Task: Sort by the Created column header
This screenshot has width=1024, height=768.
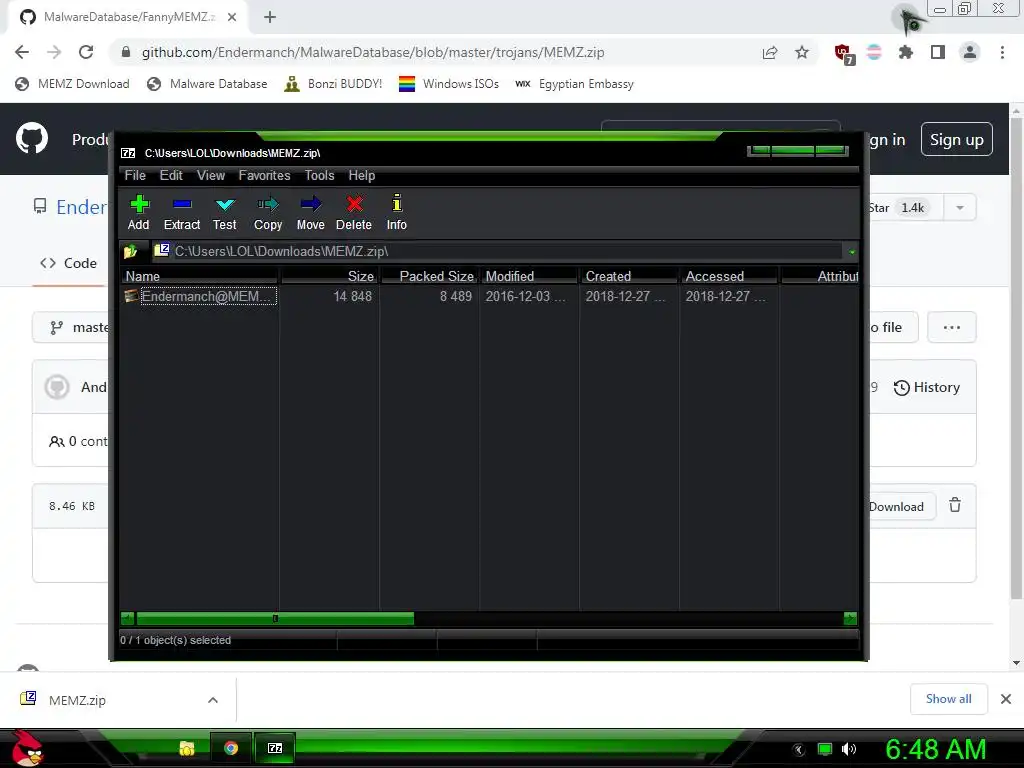Action: click(x=630, y=276)
